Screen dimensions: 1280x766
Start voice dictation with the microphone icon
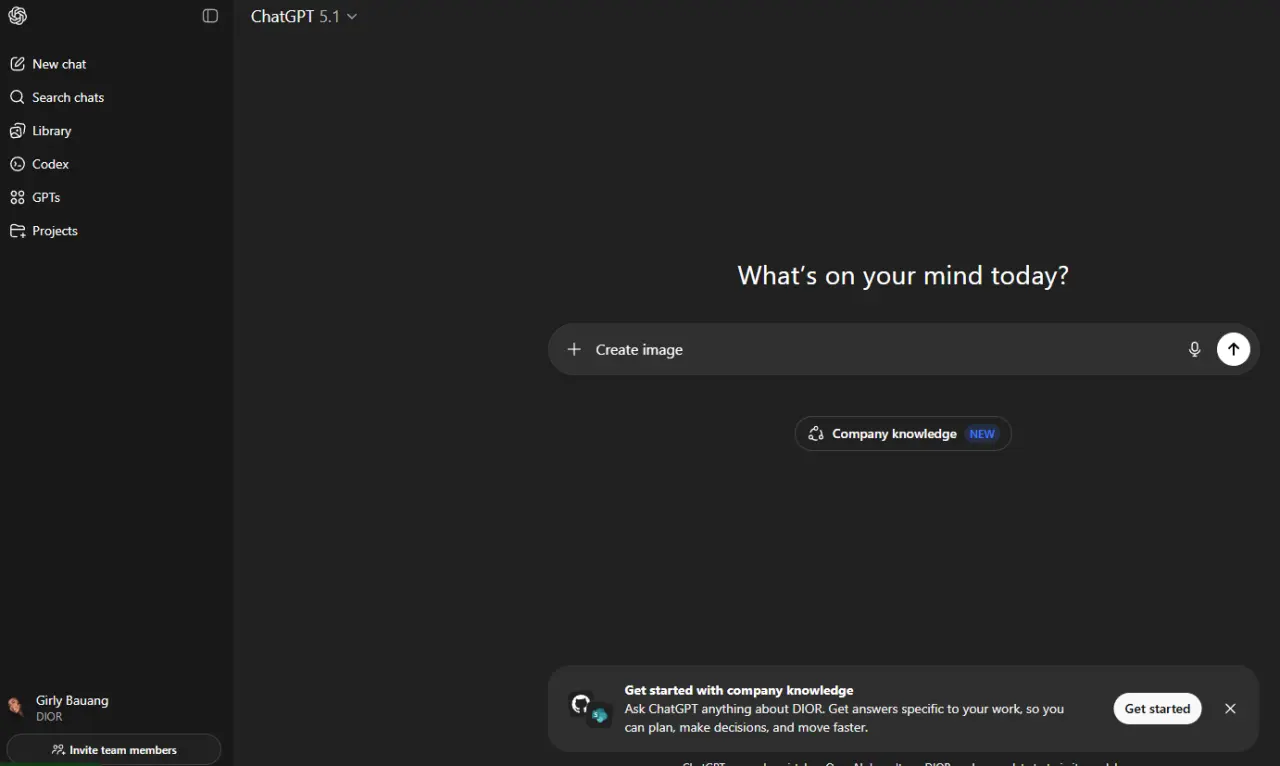pyautogui.click(x=1194, y=349)
